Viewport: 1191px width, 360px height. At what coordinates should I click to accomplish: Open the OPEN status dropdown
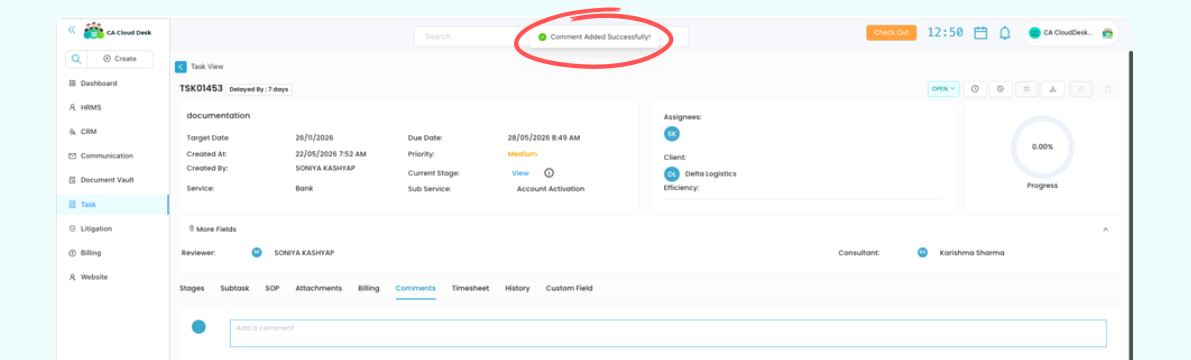click(943, 89)
